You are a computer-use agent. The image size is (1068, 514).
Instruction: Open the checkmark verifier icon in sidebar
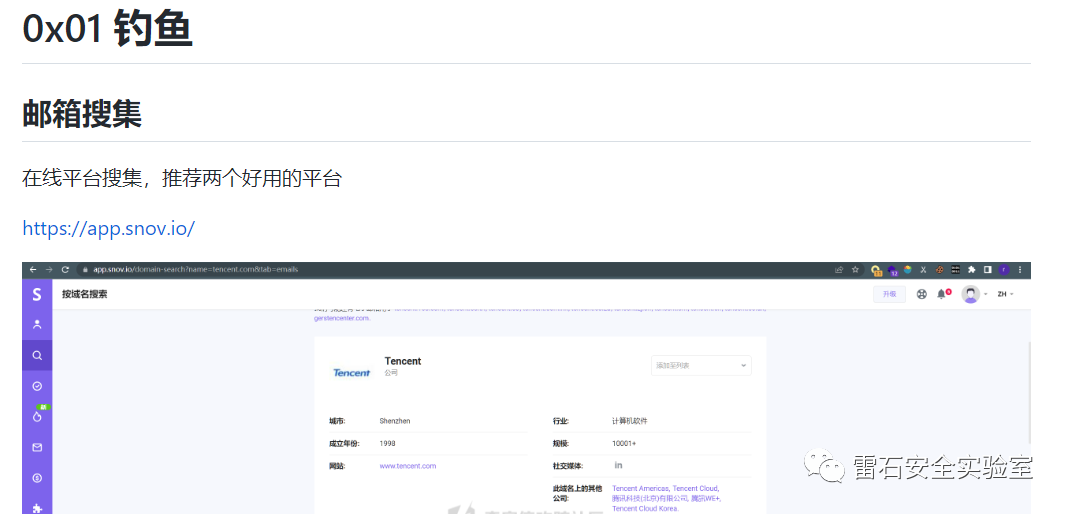coord(37,386)
